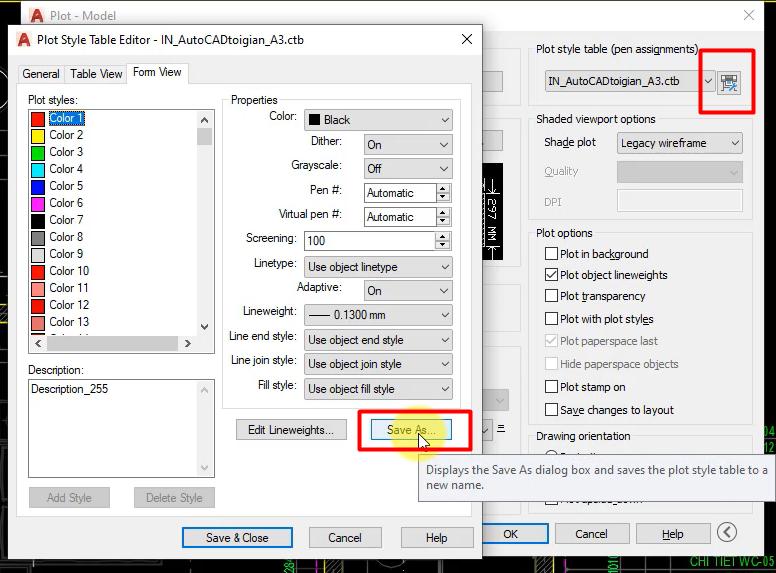Viewport: 776px width, 573px height.
Task: Click the Screening input field showing 100
Action: click(370, 241)
